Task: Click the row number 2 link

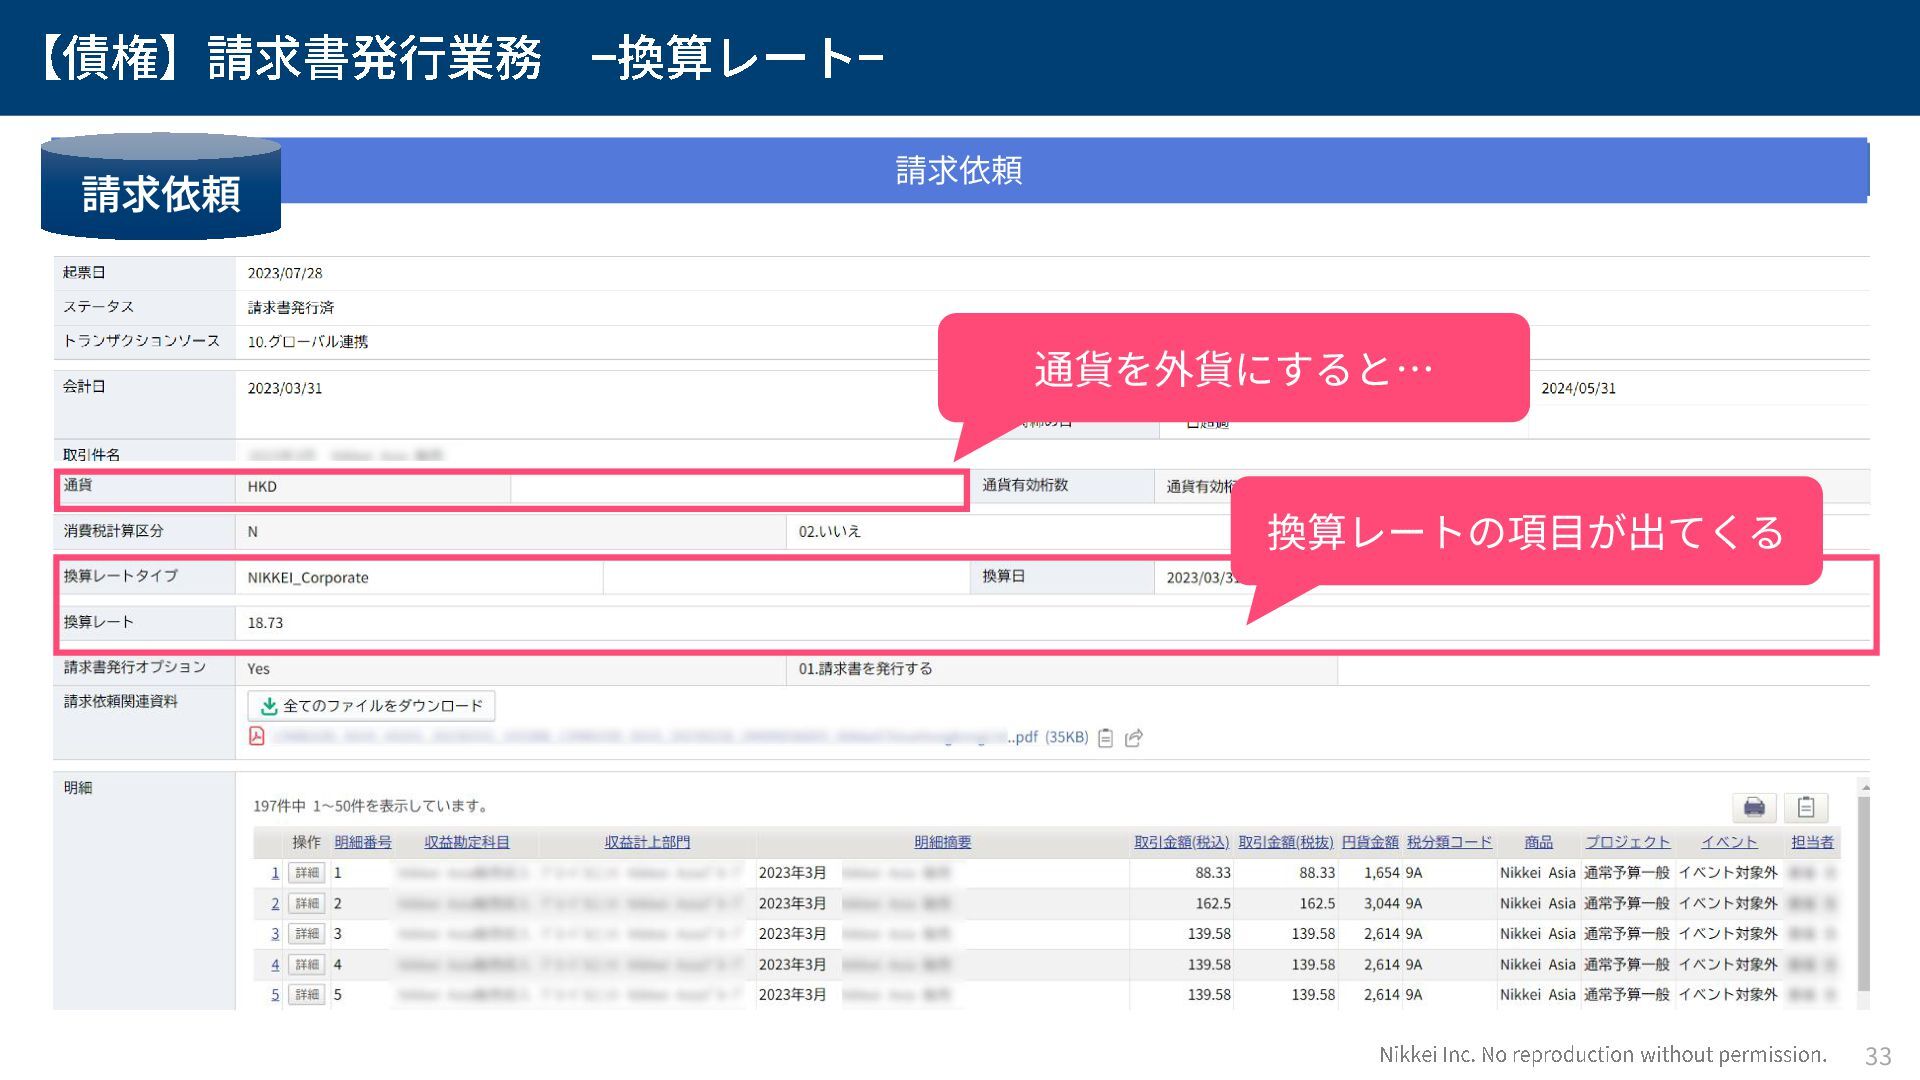Action: [x=275, y=904]
